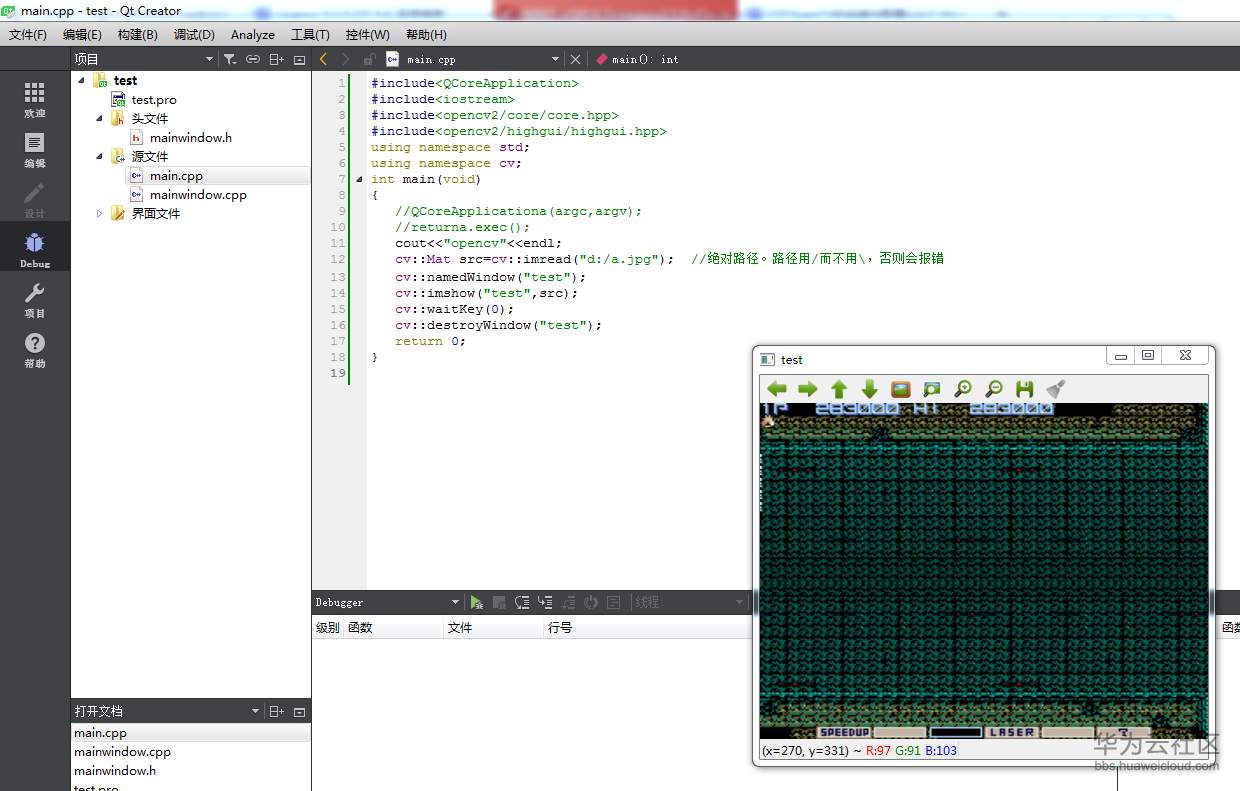The image size is (1240, 791).
Task: Open the Widgets(W) menu
Action: [x=368, y=34]
